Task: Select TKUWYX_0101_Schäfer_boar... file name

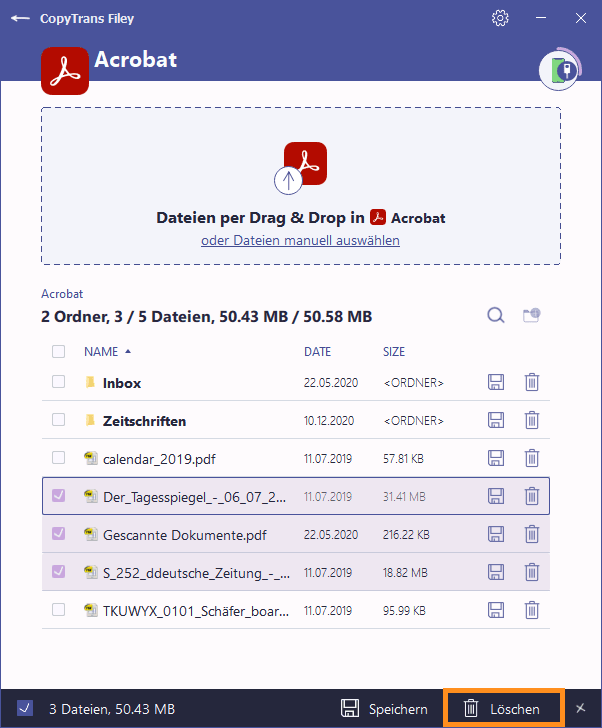Action: (x=196, y=611)
